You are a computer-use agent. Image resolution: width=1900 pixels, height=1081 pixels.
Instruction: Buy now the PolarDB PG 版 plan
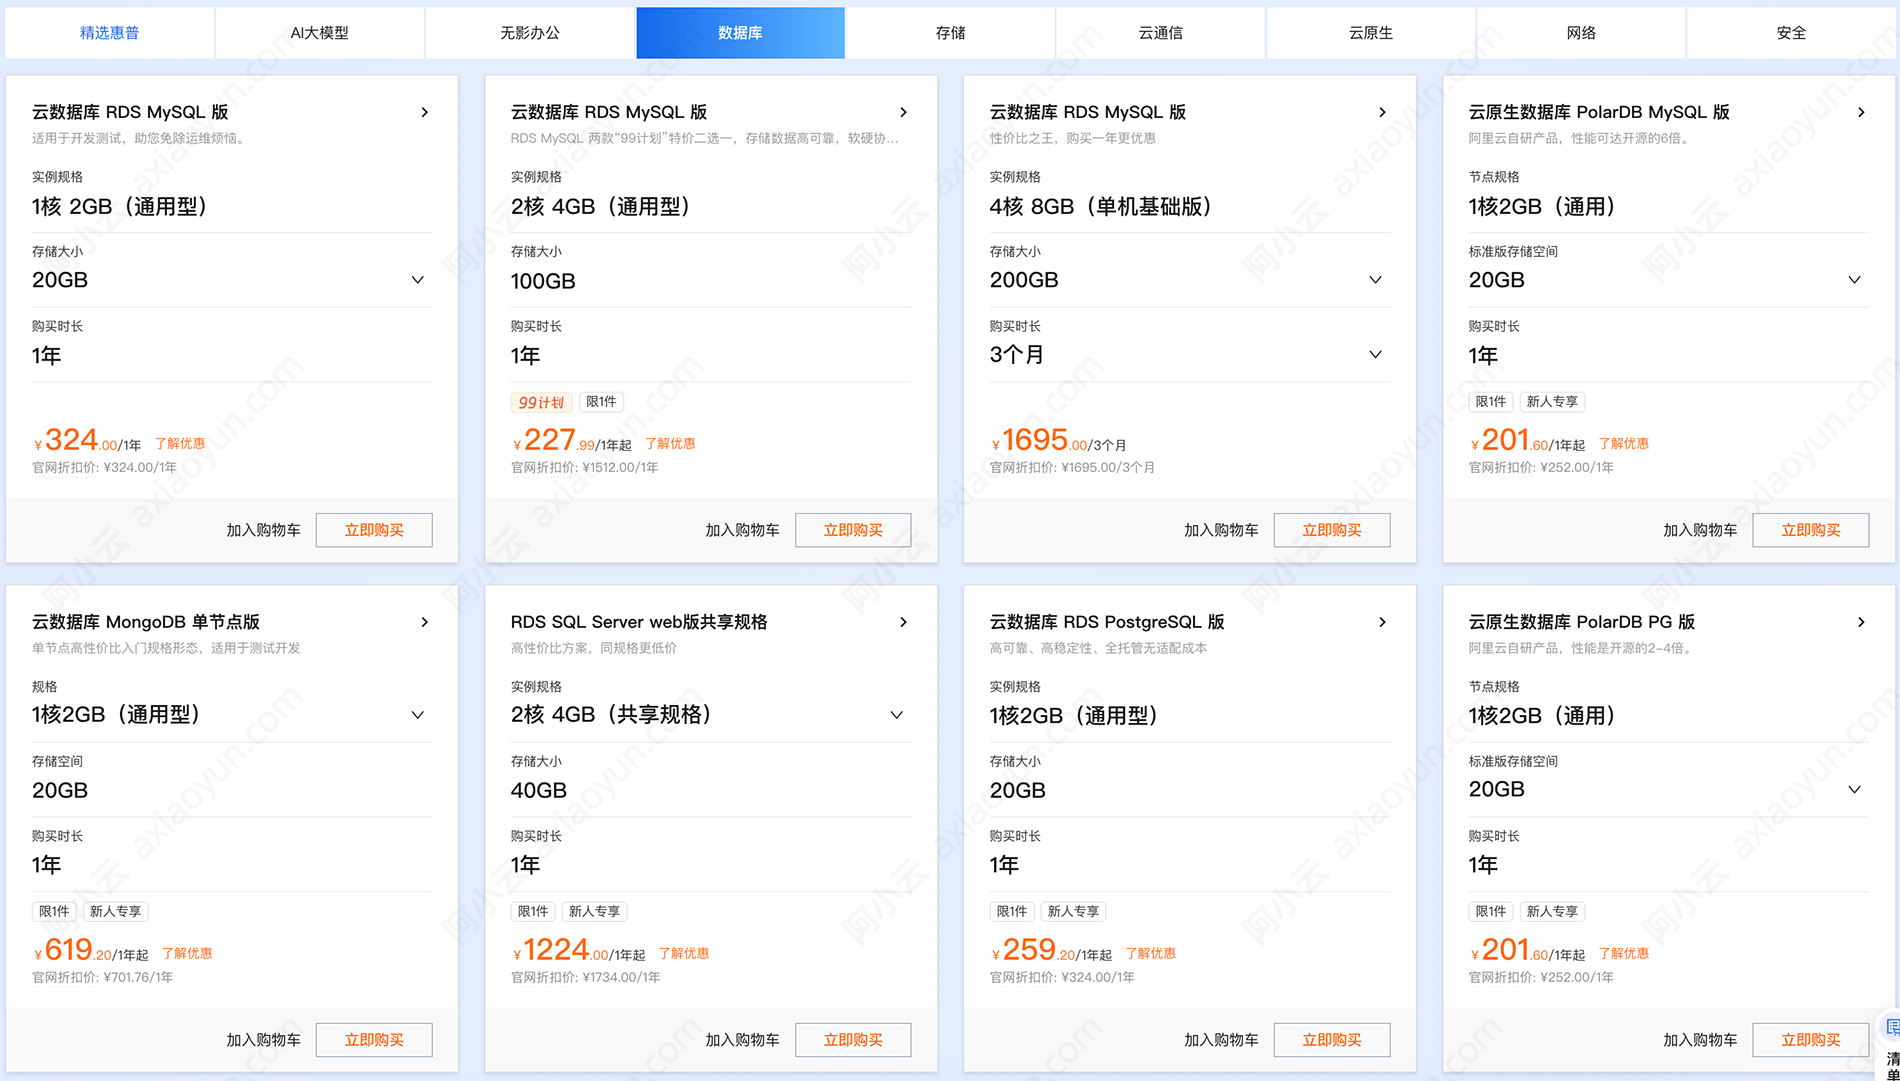(1811, 1040)
